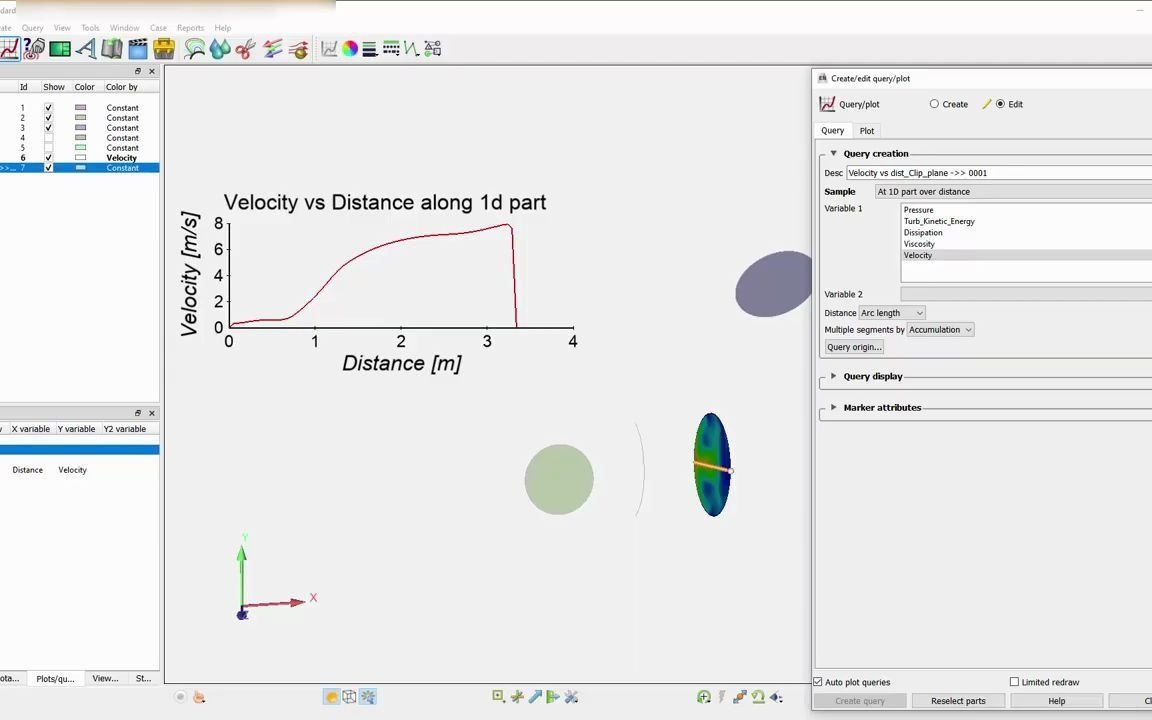
Task: Click the Flipbook animation toolbar icon
Action: click(137, 48)
